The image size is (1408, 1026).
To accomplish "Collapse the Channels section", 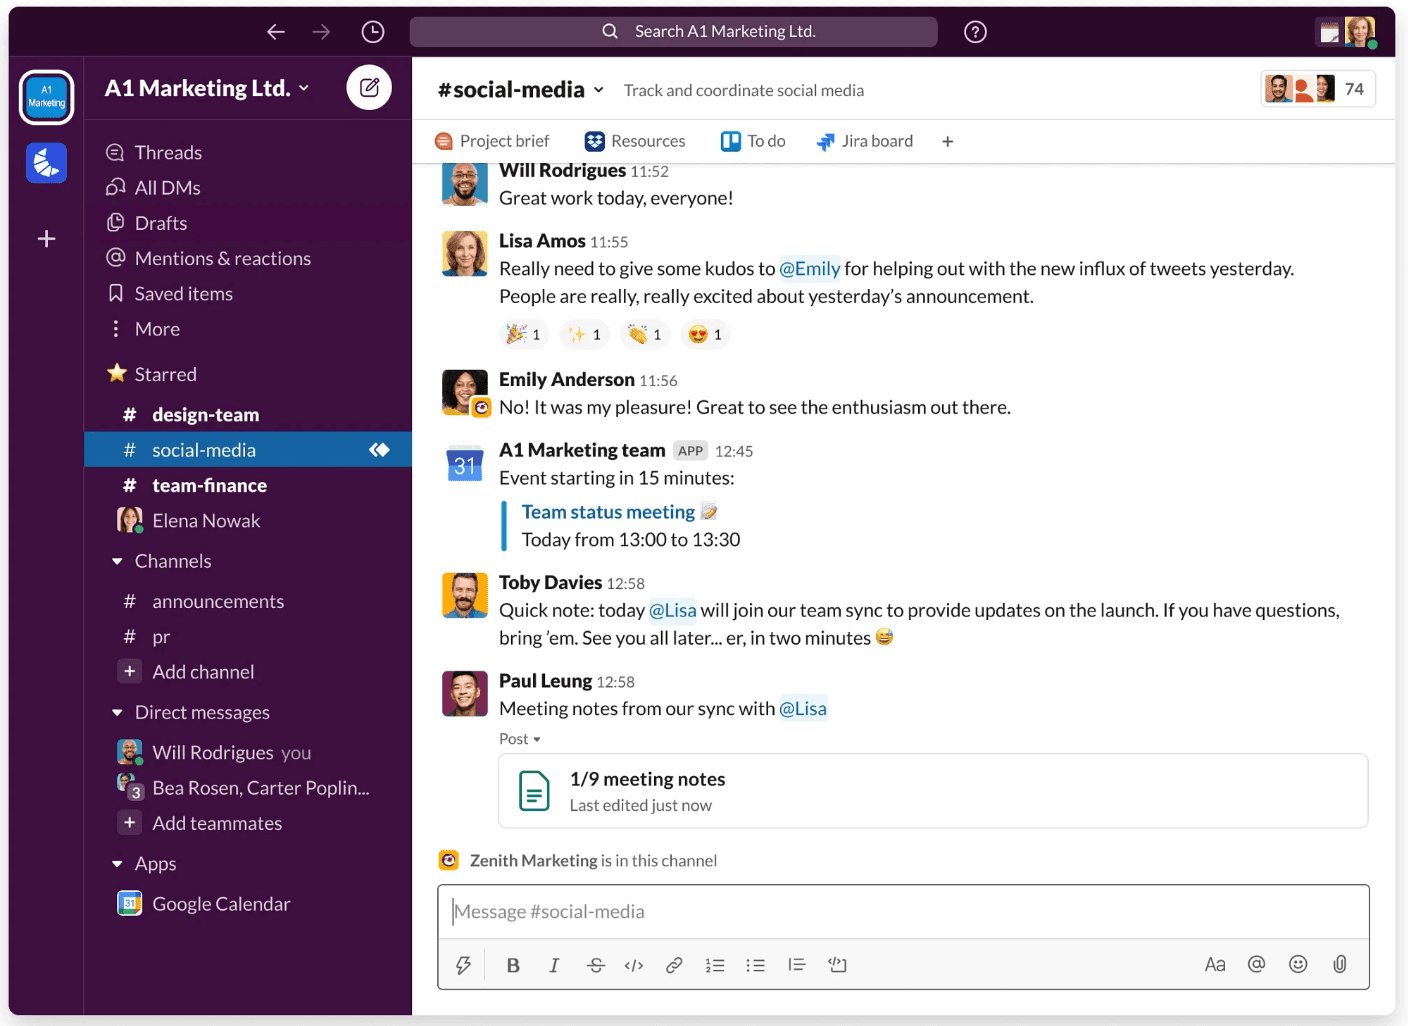I will click(117, 562).
